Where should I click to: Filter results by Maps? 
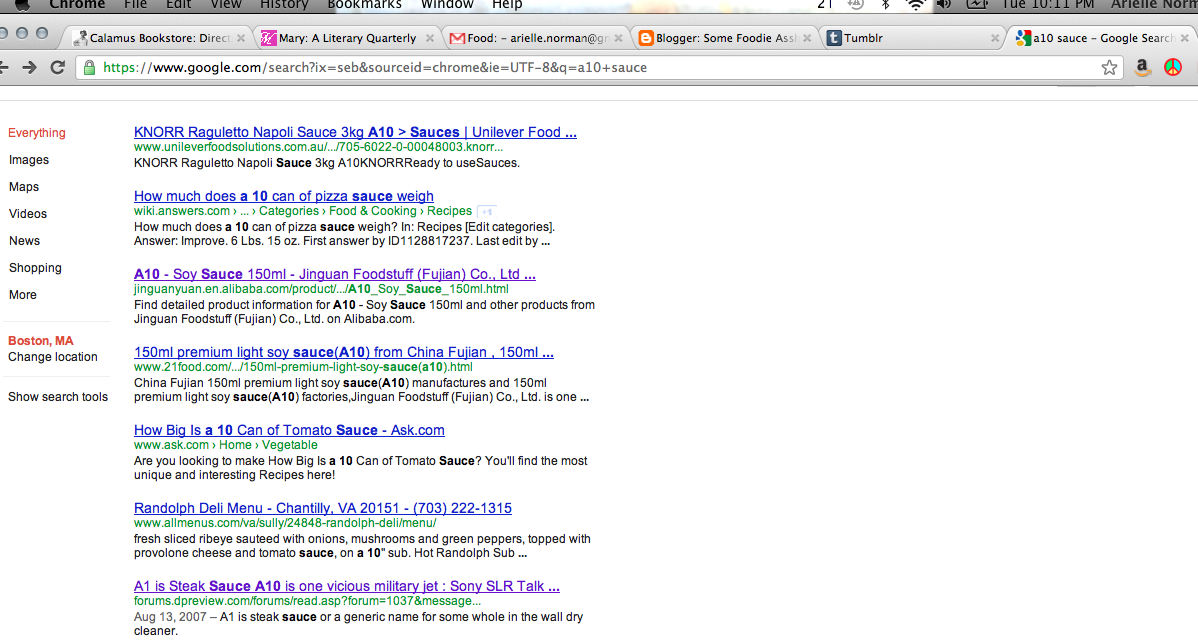(24, 187)
